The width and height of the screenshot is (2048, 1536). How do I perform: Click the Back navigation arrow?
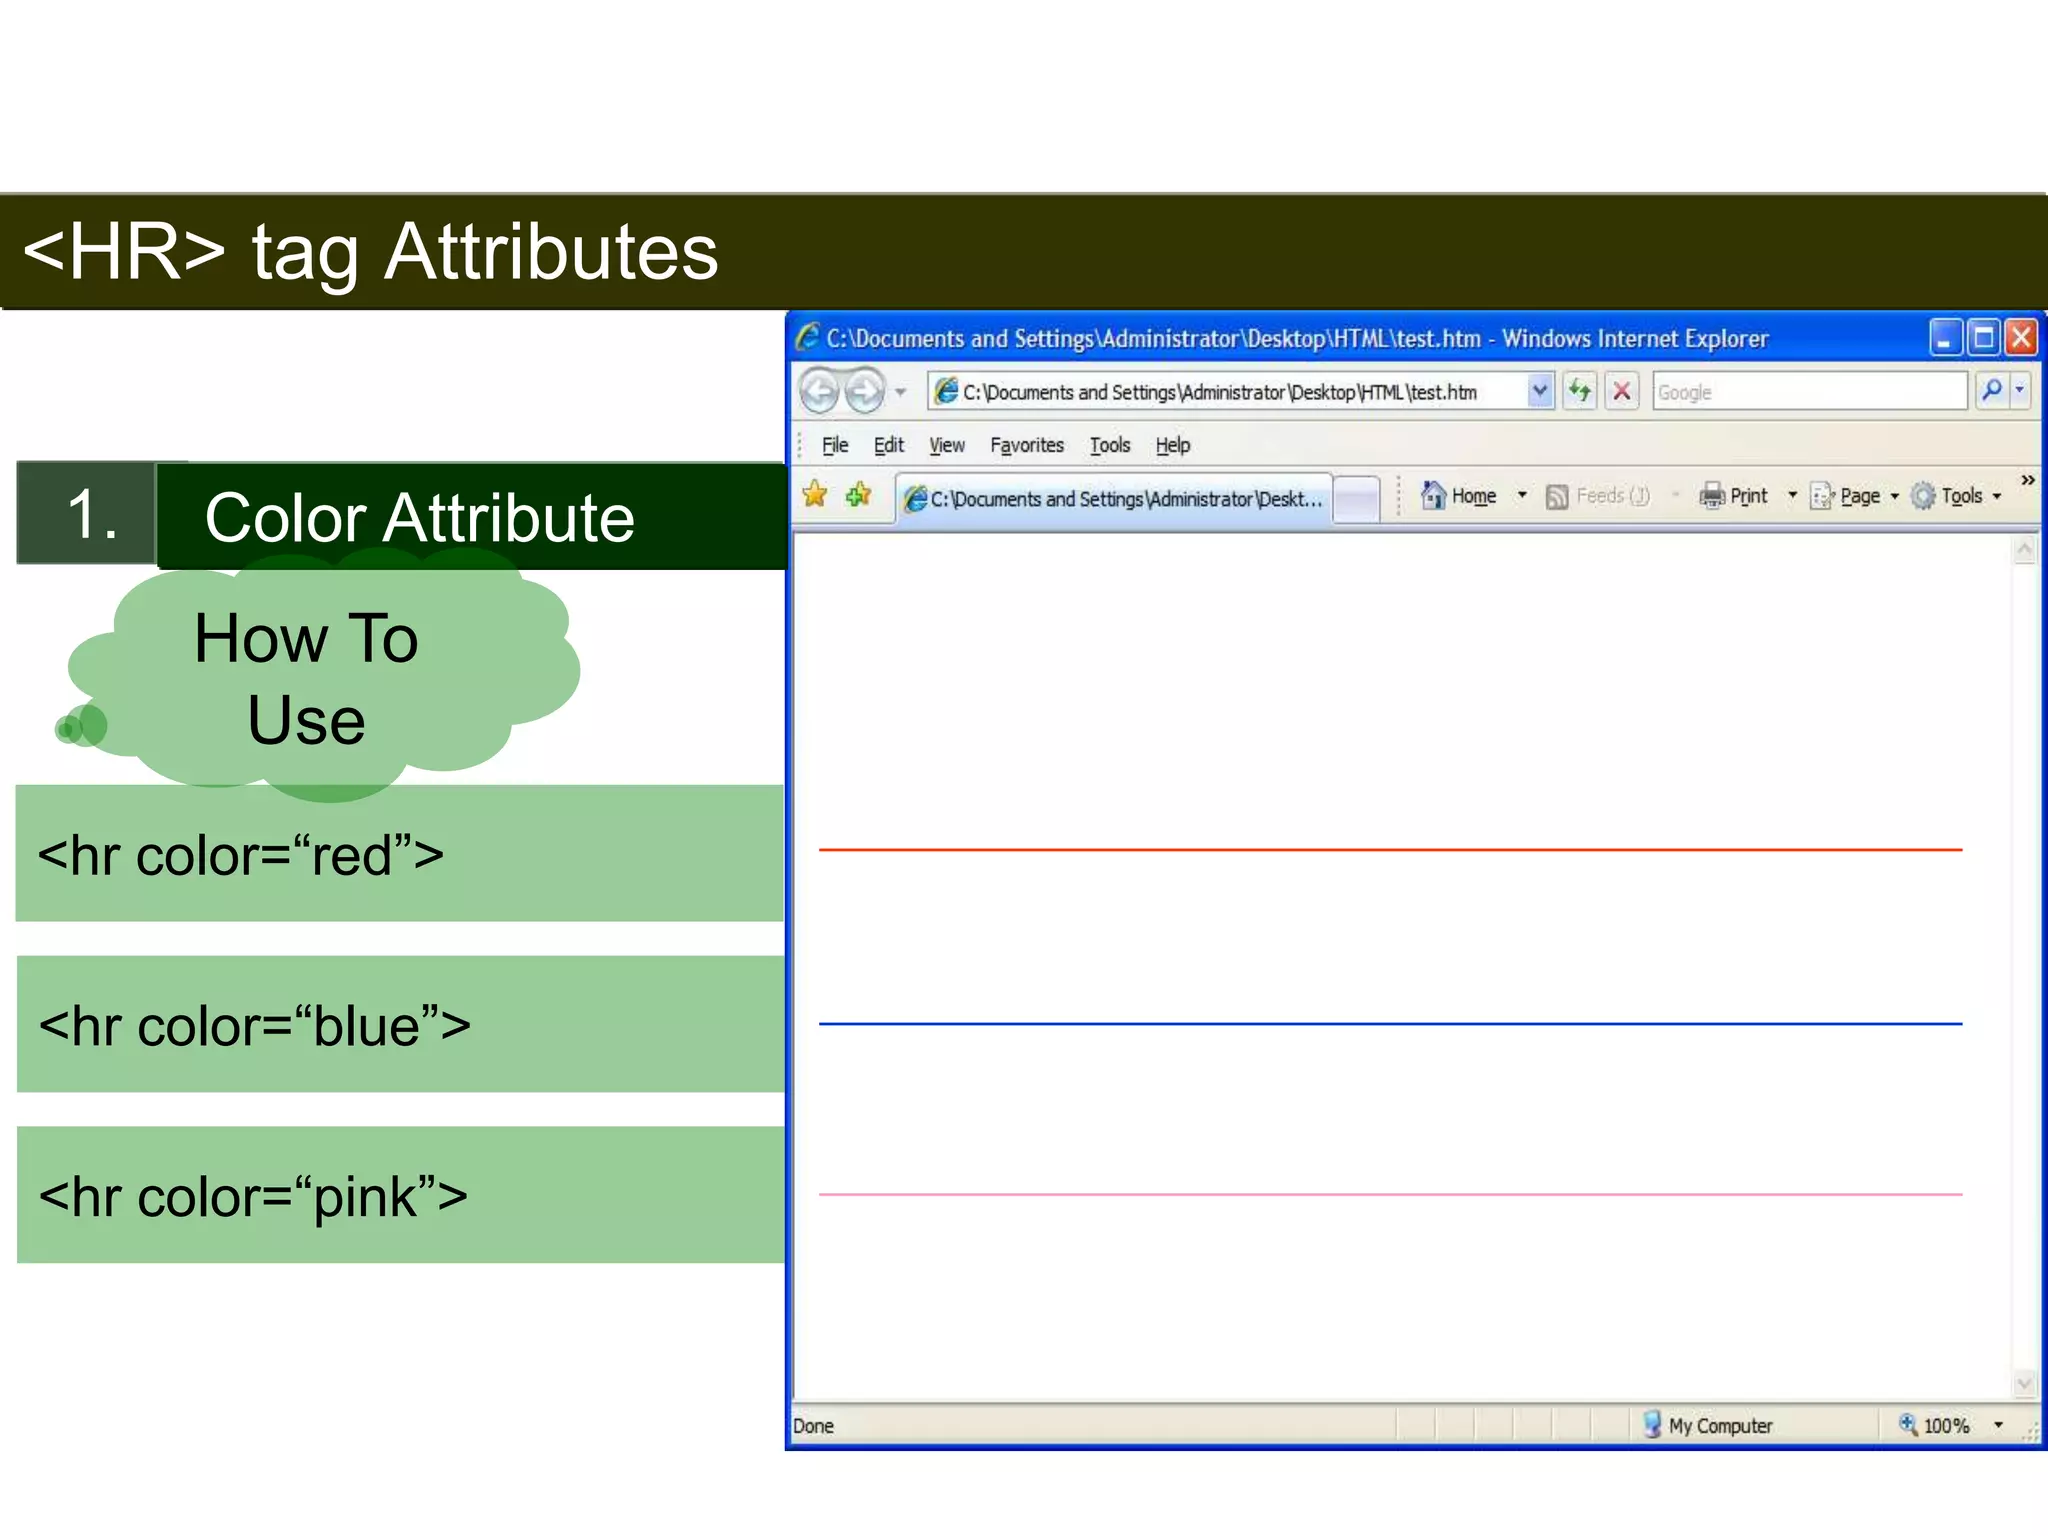coord(820,391)
